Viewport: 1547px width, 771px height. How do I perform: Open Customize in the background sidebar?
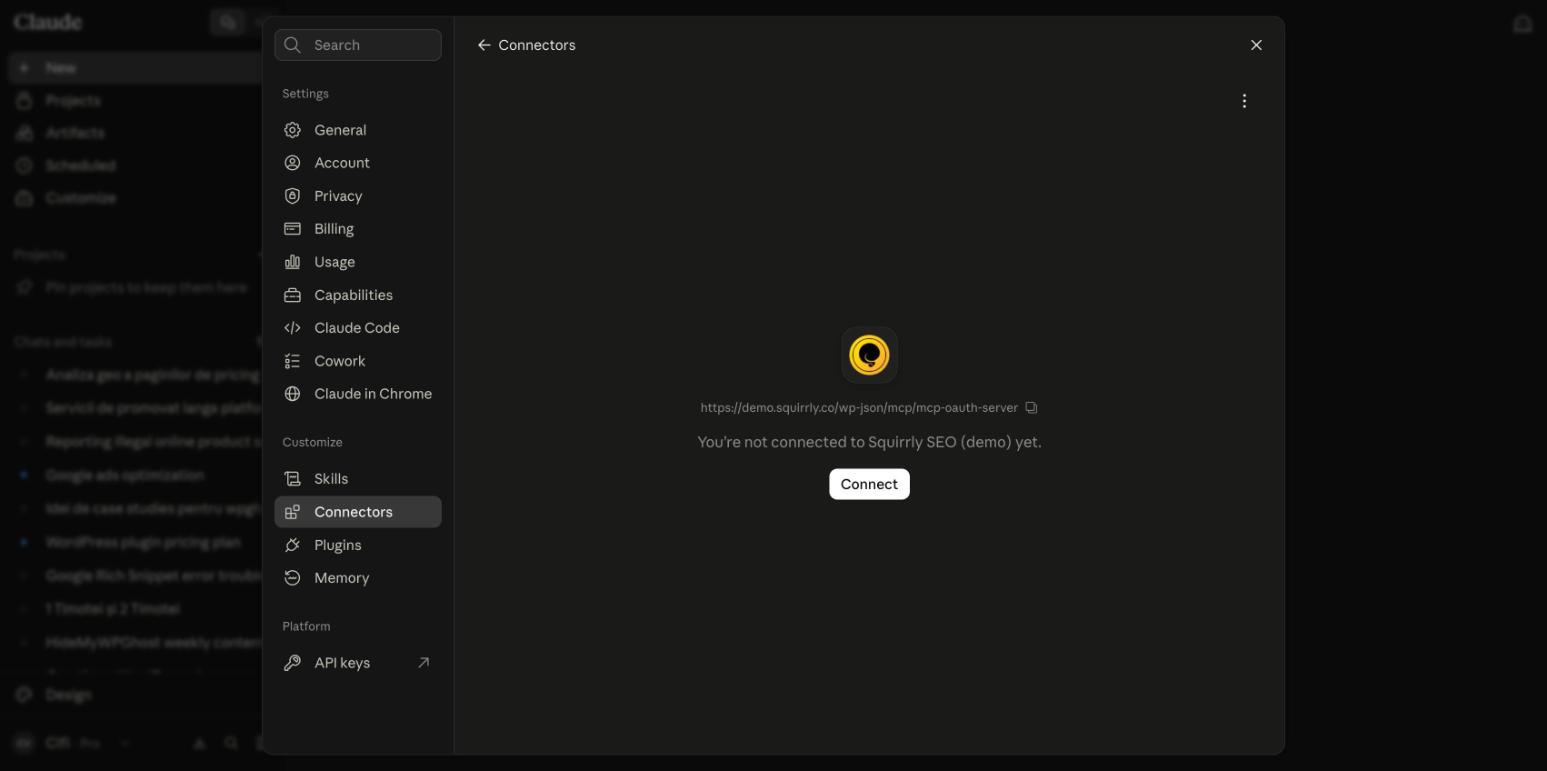point(80,198)
